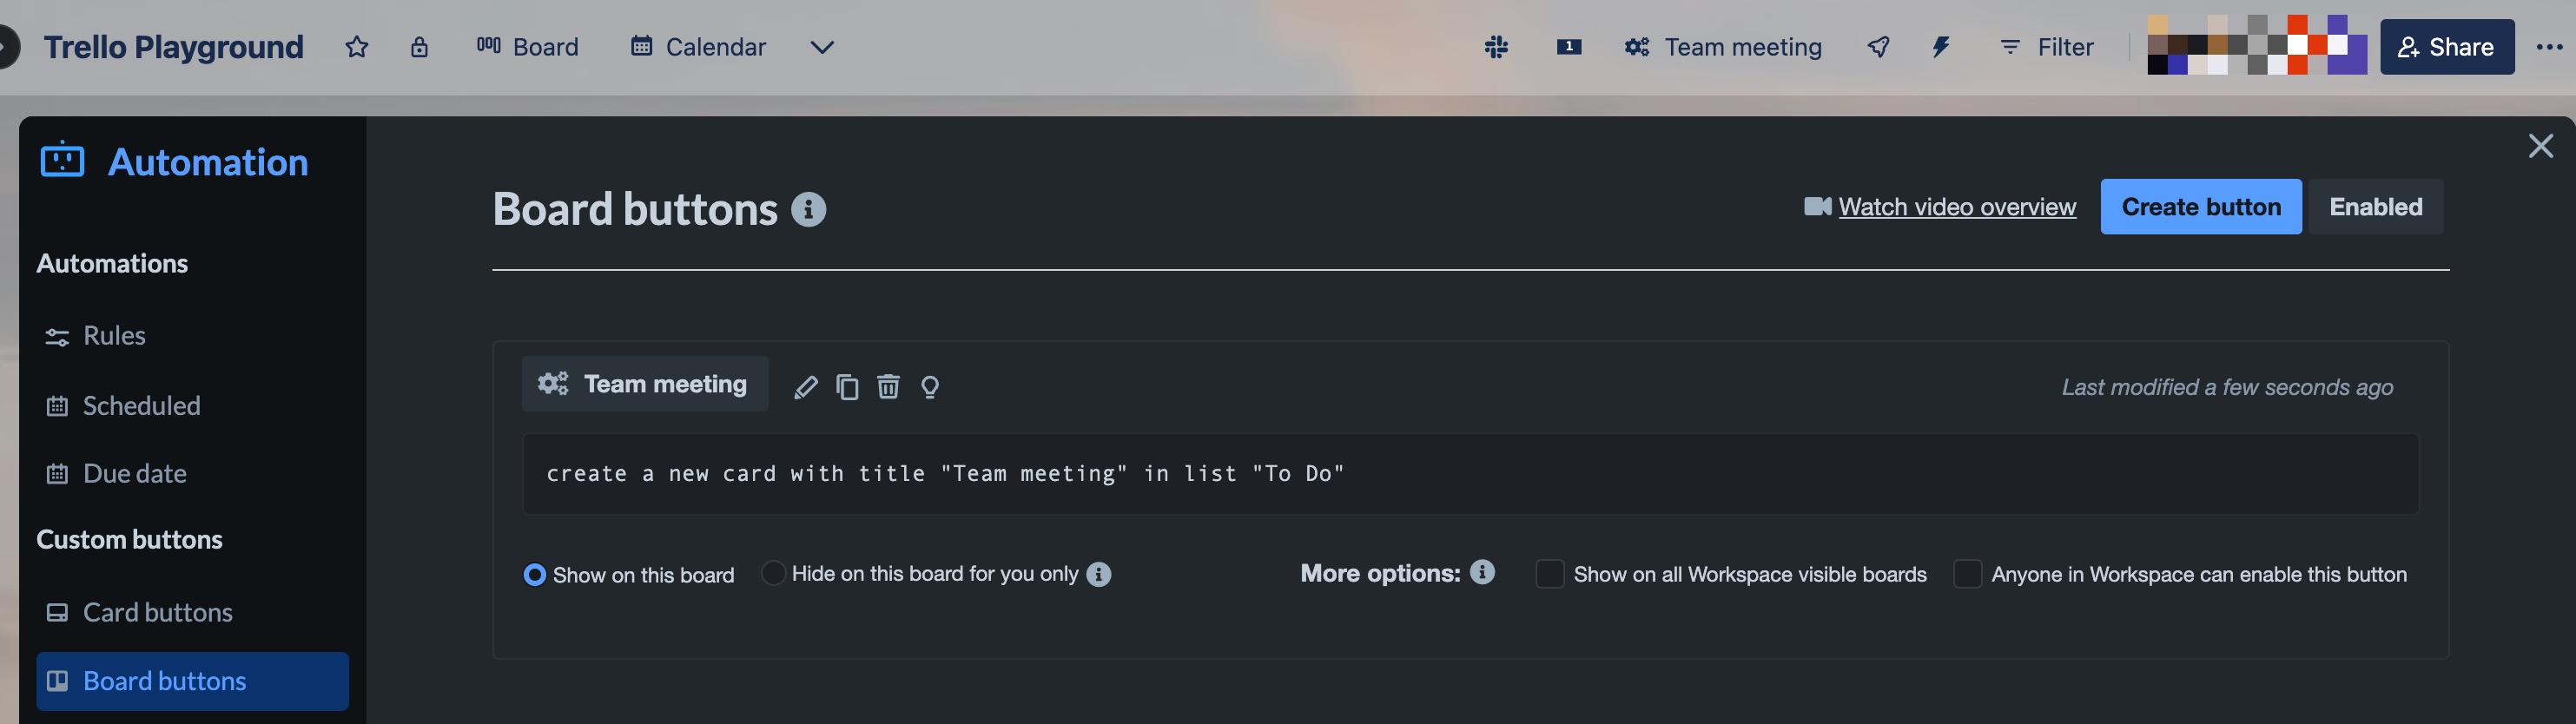The width and height of the screenshot is (2576, 724).
Task: Click the Slack icon in the header
Action: [1495, 46]
